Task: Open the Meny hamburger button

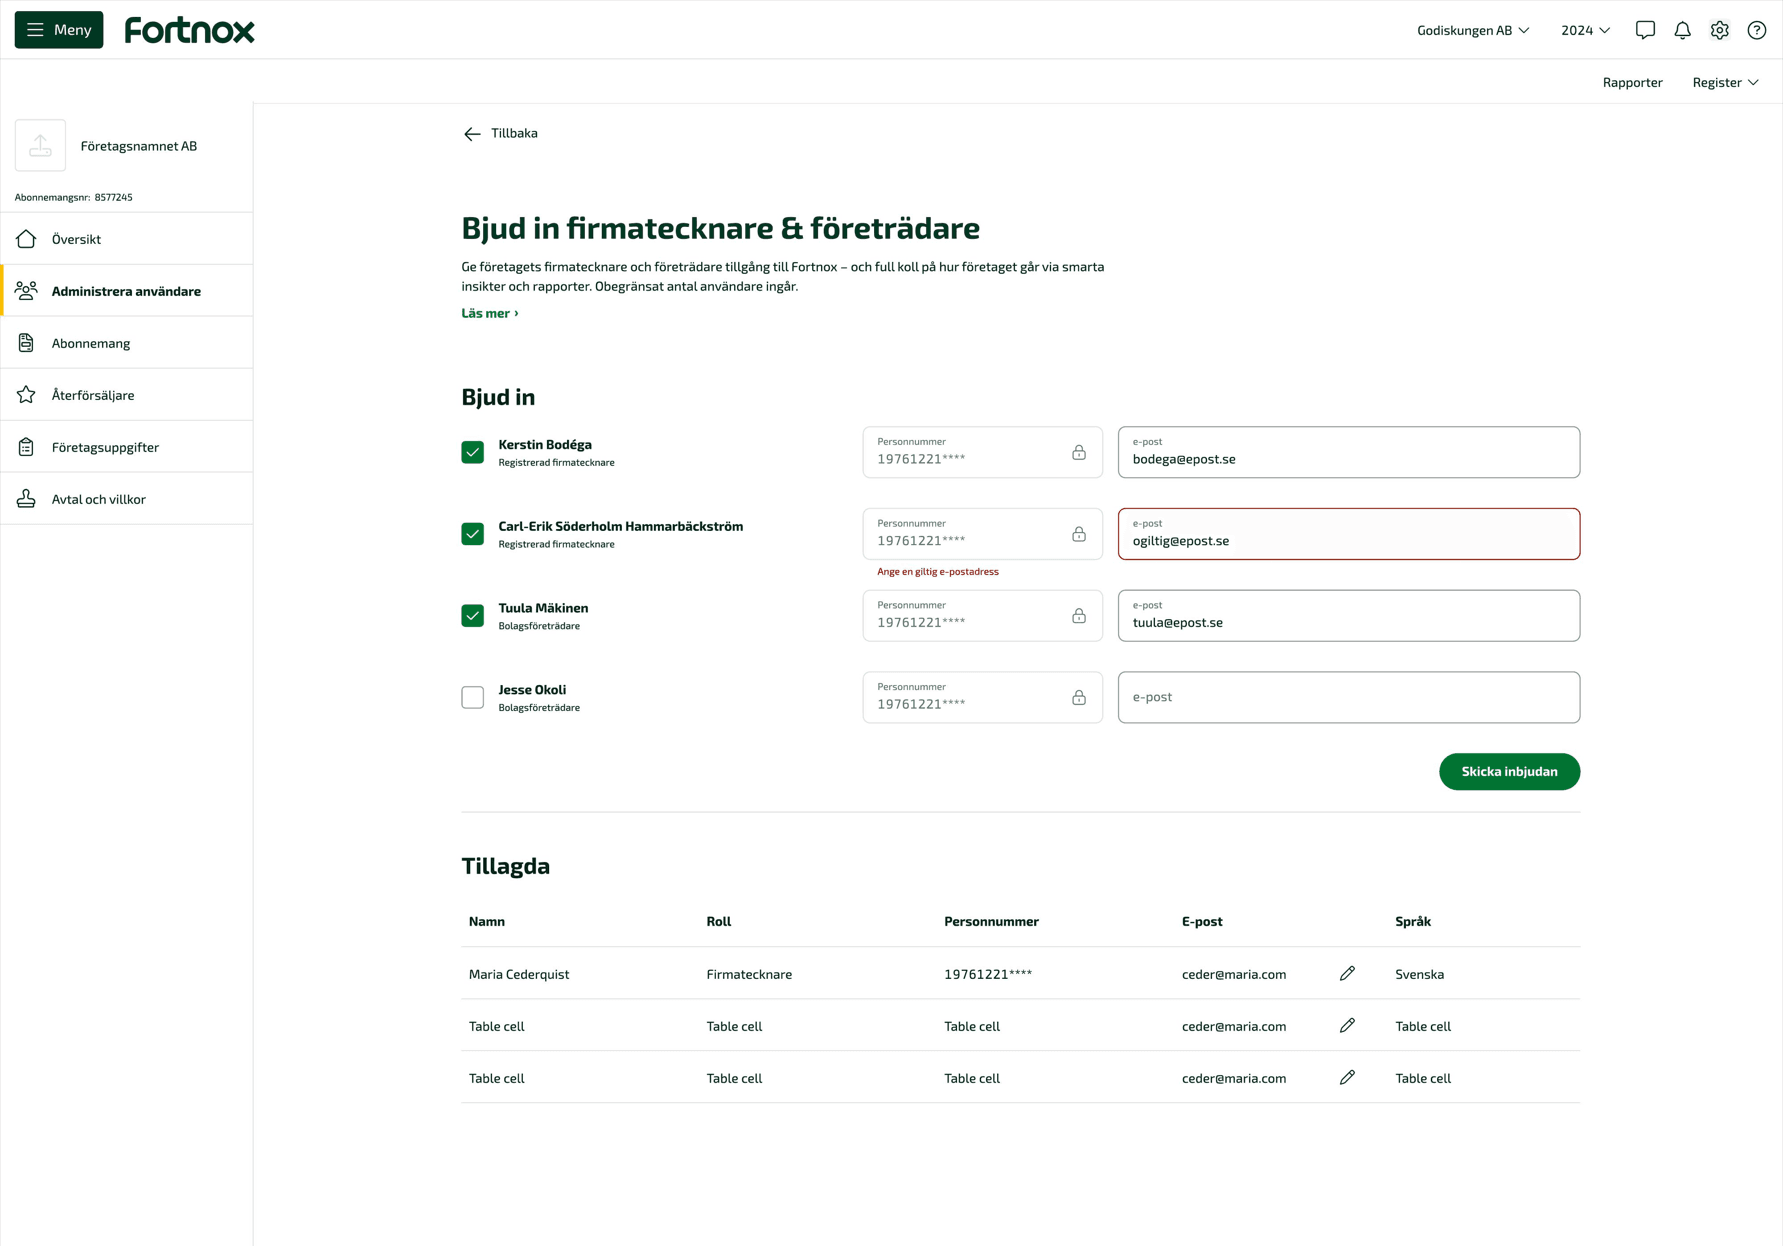Action: [59, 30]
